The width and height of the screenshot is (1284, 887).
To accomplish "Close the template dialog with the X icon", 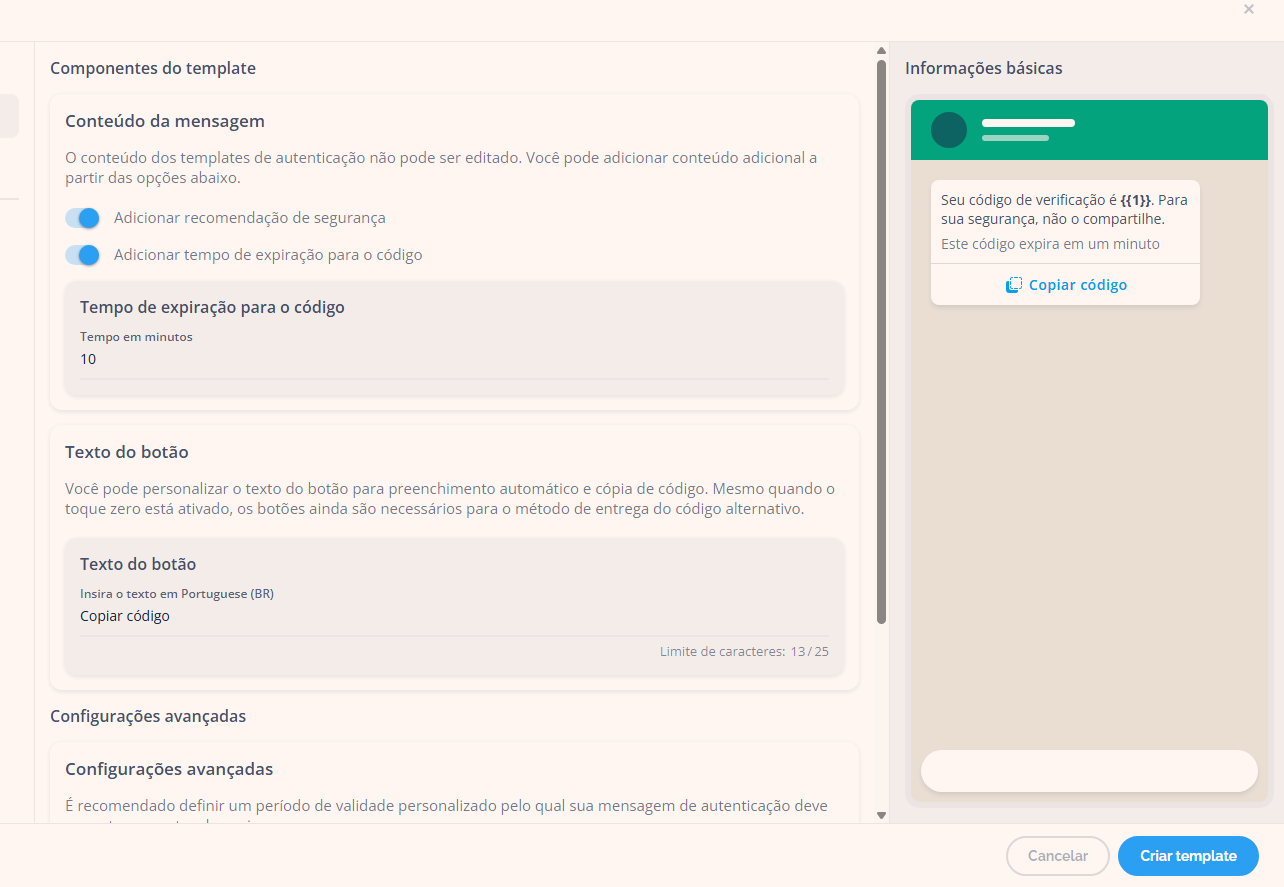I will (x=1249, y=9).
